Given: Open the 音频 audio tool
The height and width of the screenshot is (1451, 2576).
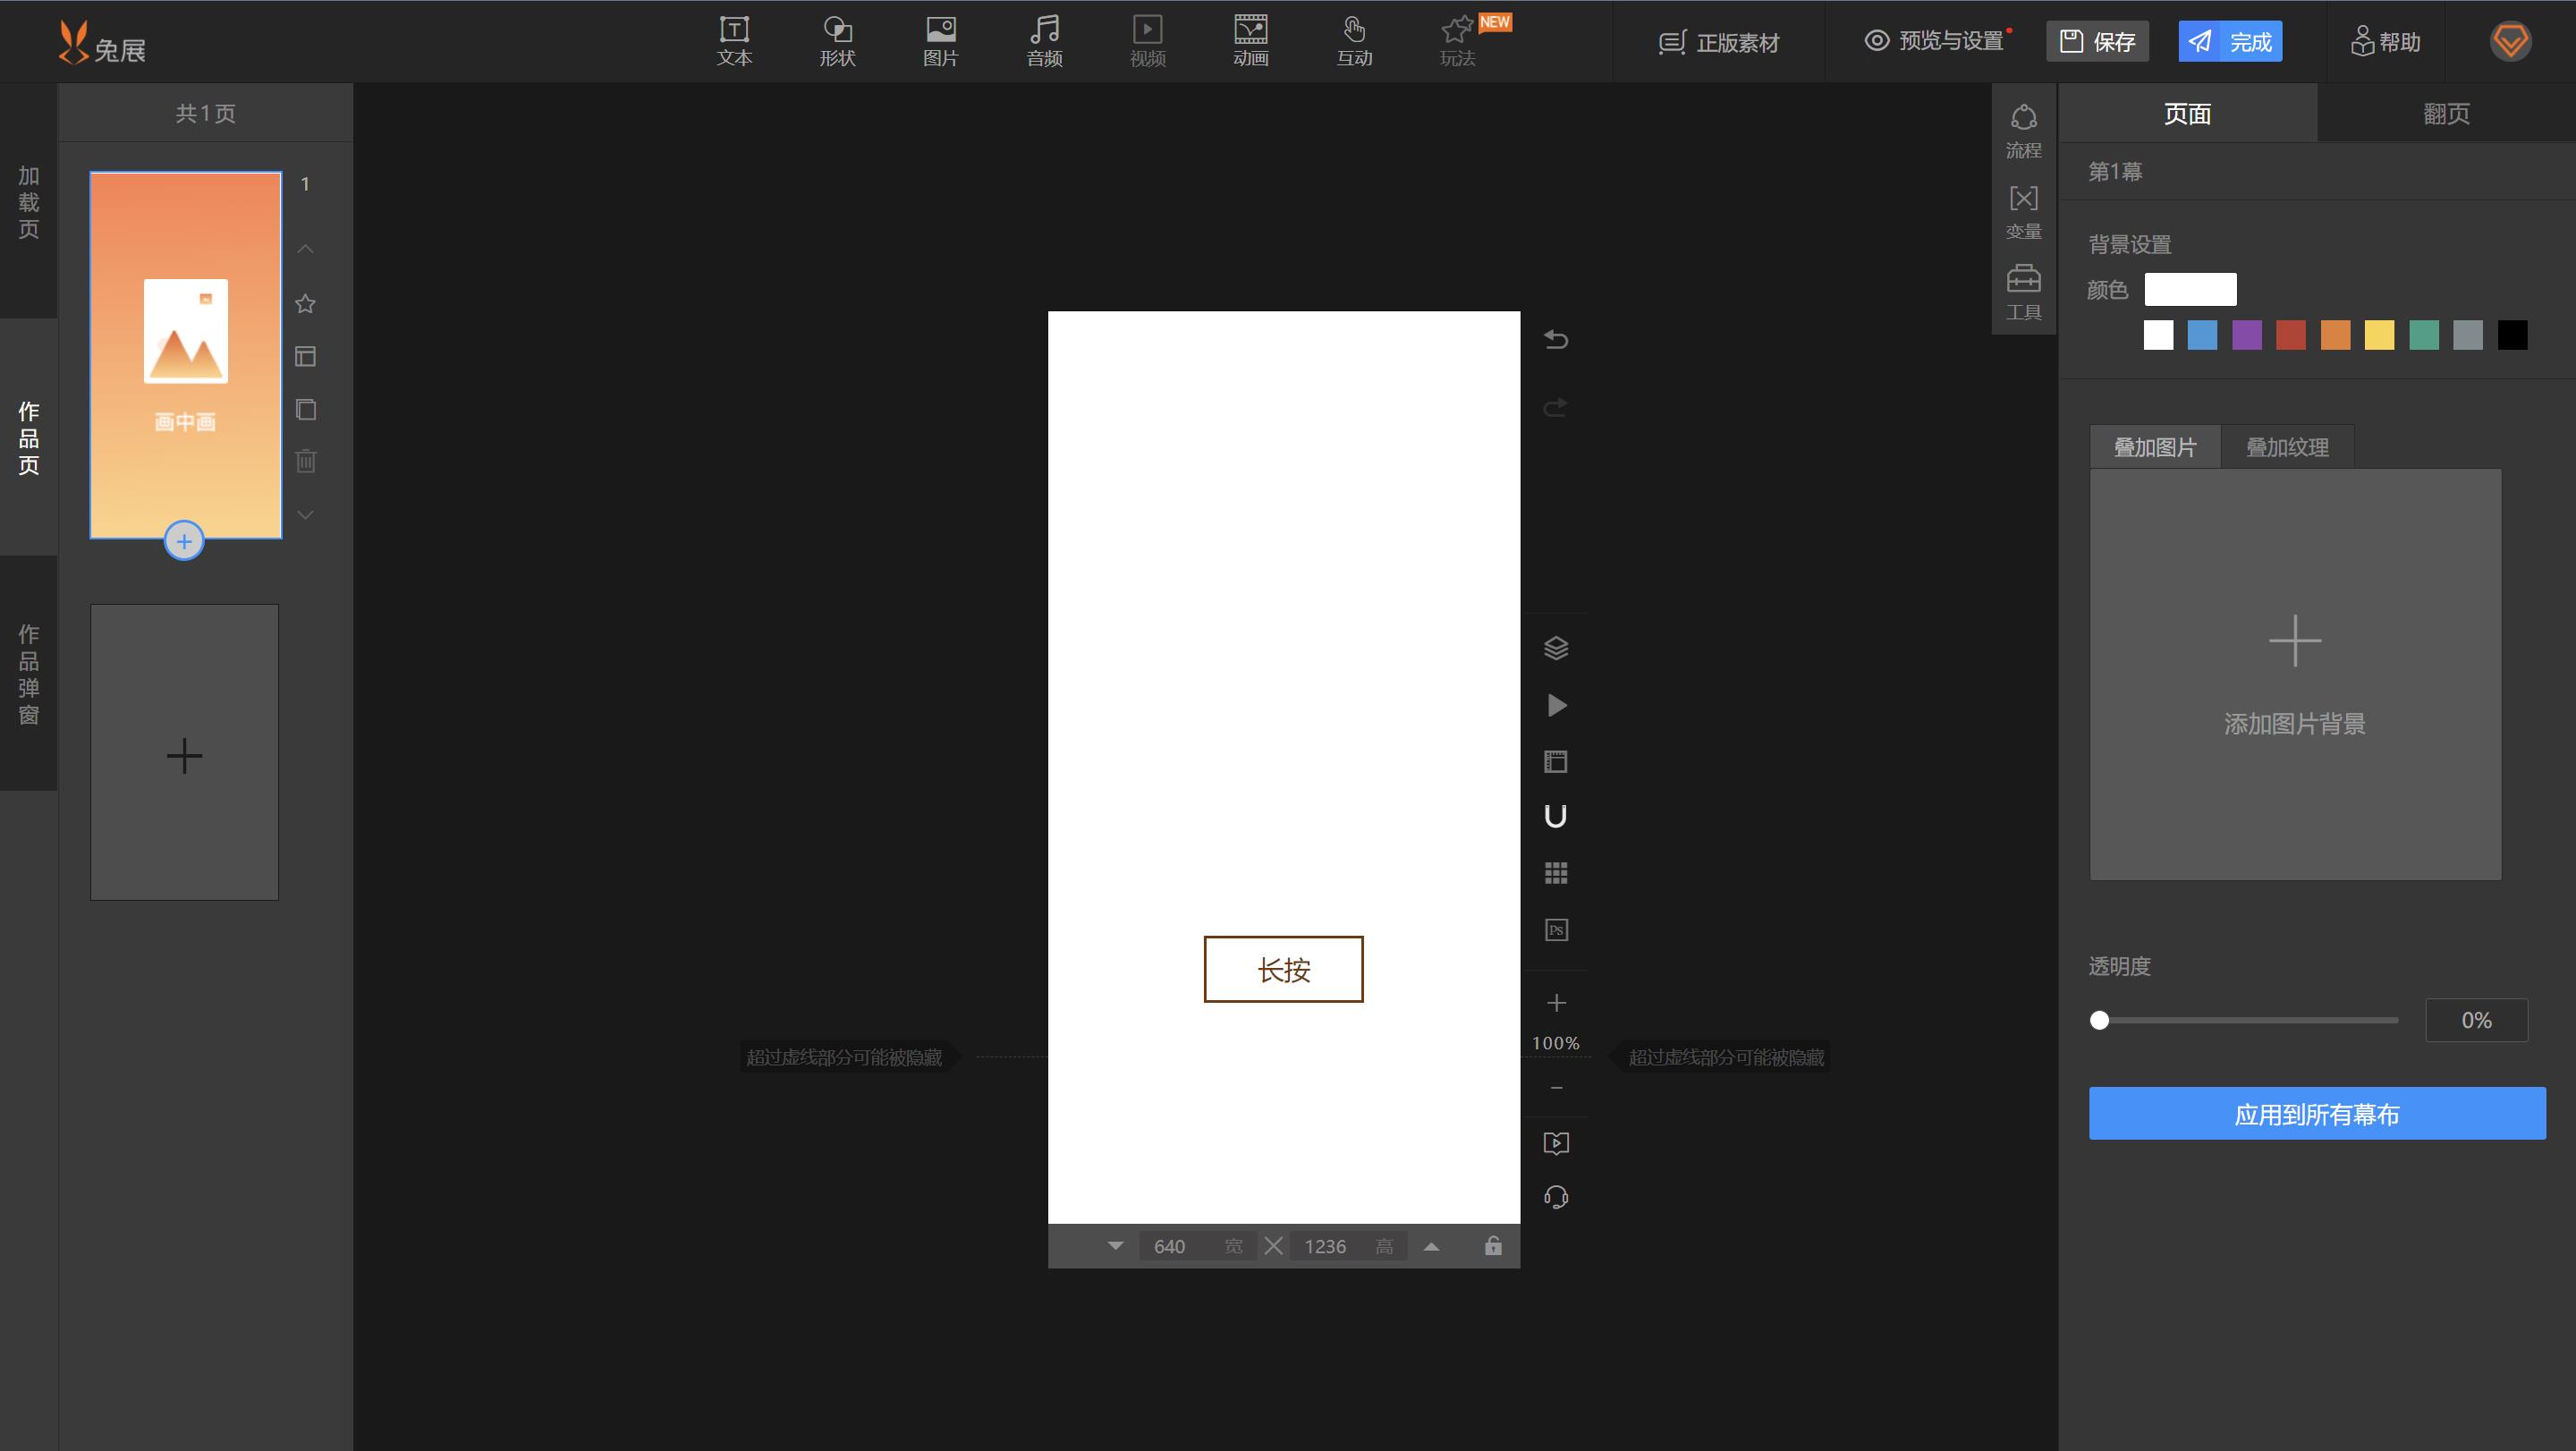Looking at the screenshot, I should click(1044, 42).
